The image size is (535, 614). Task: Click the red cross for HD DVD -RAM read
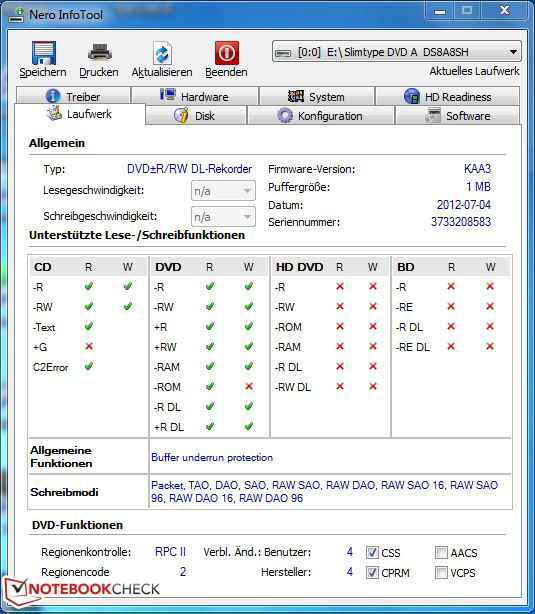tap(340, 347)
